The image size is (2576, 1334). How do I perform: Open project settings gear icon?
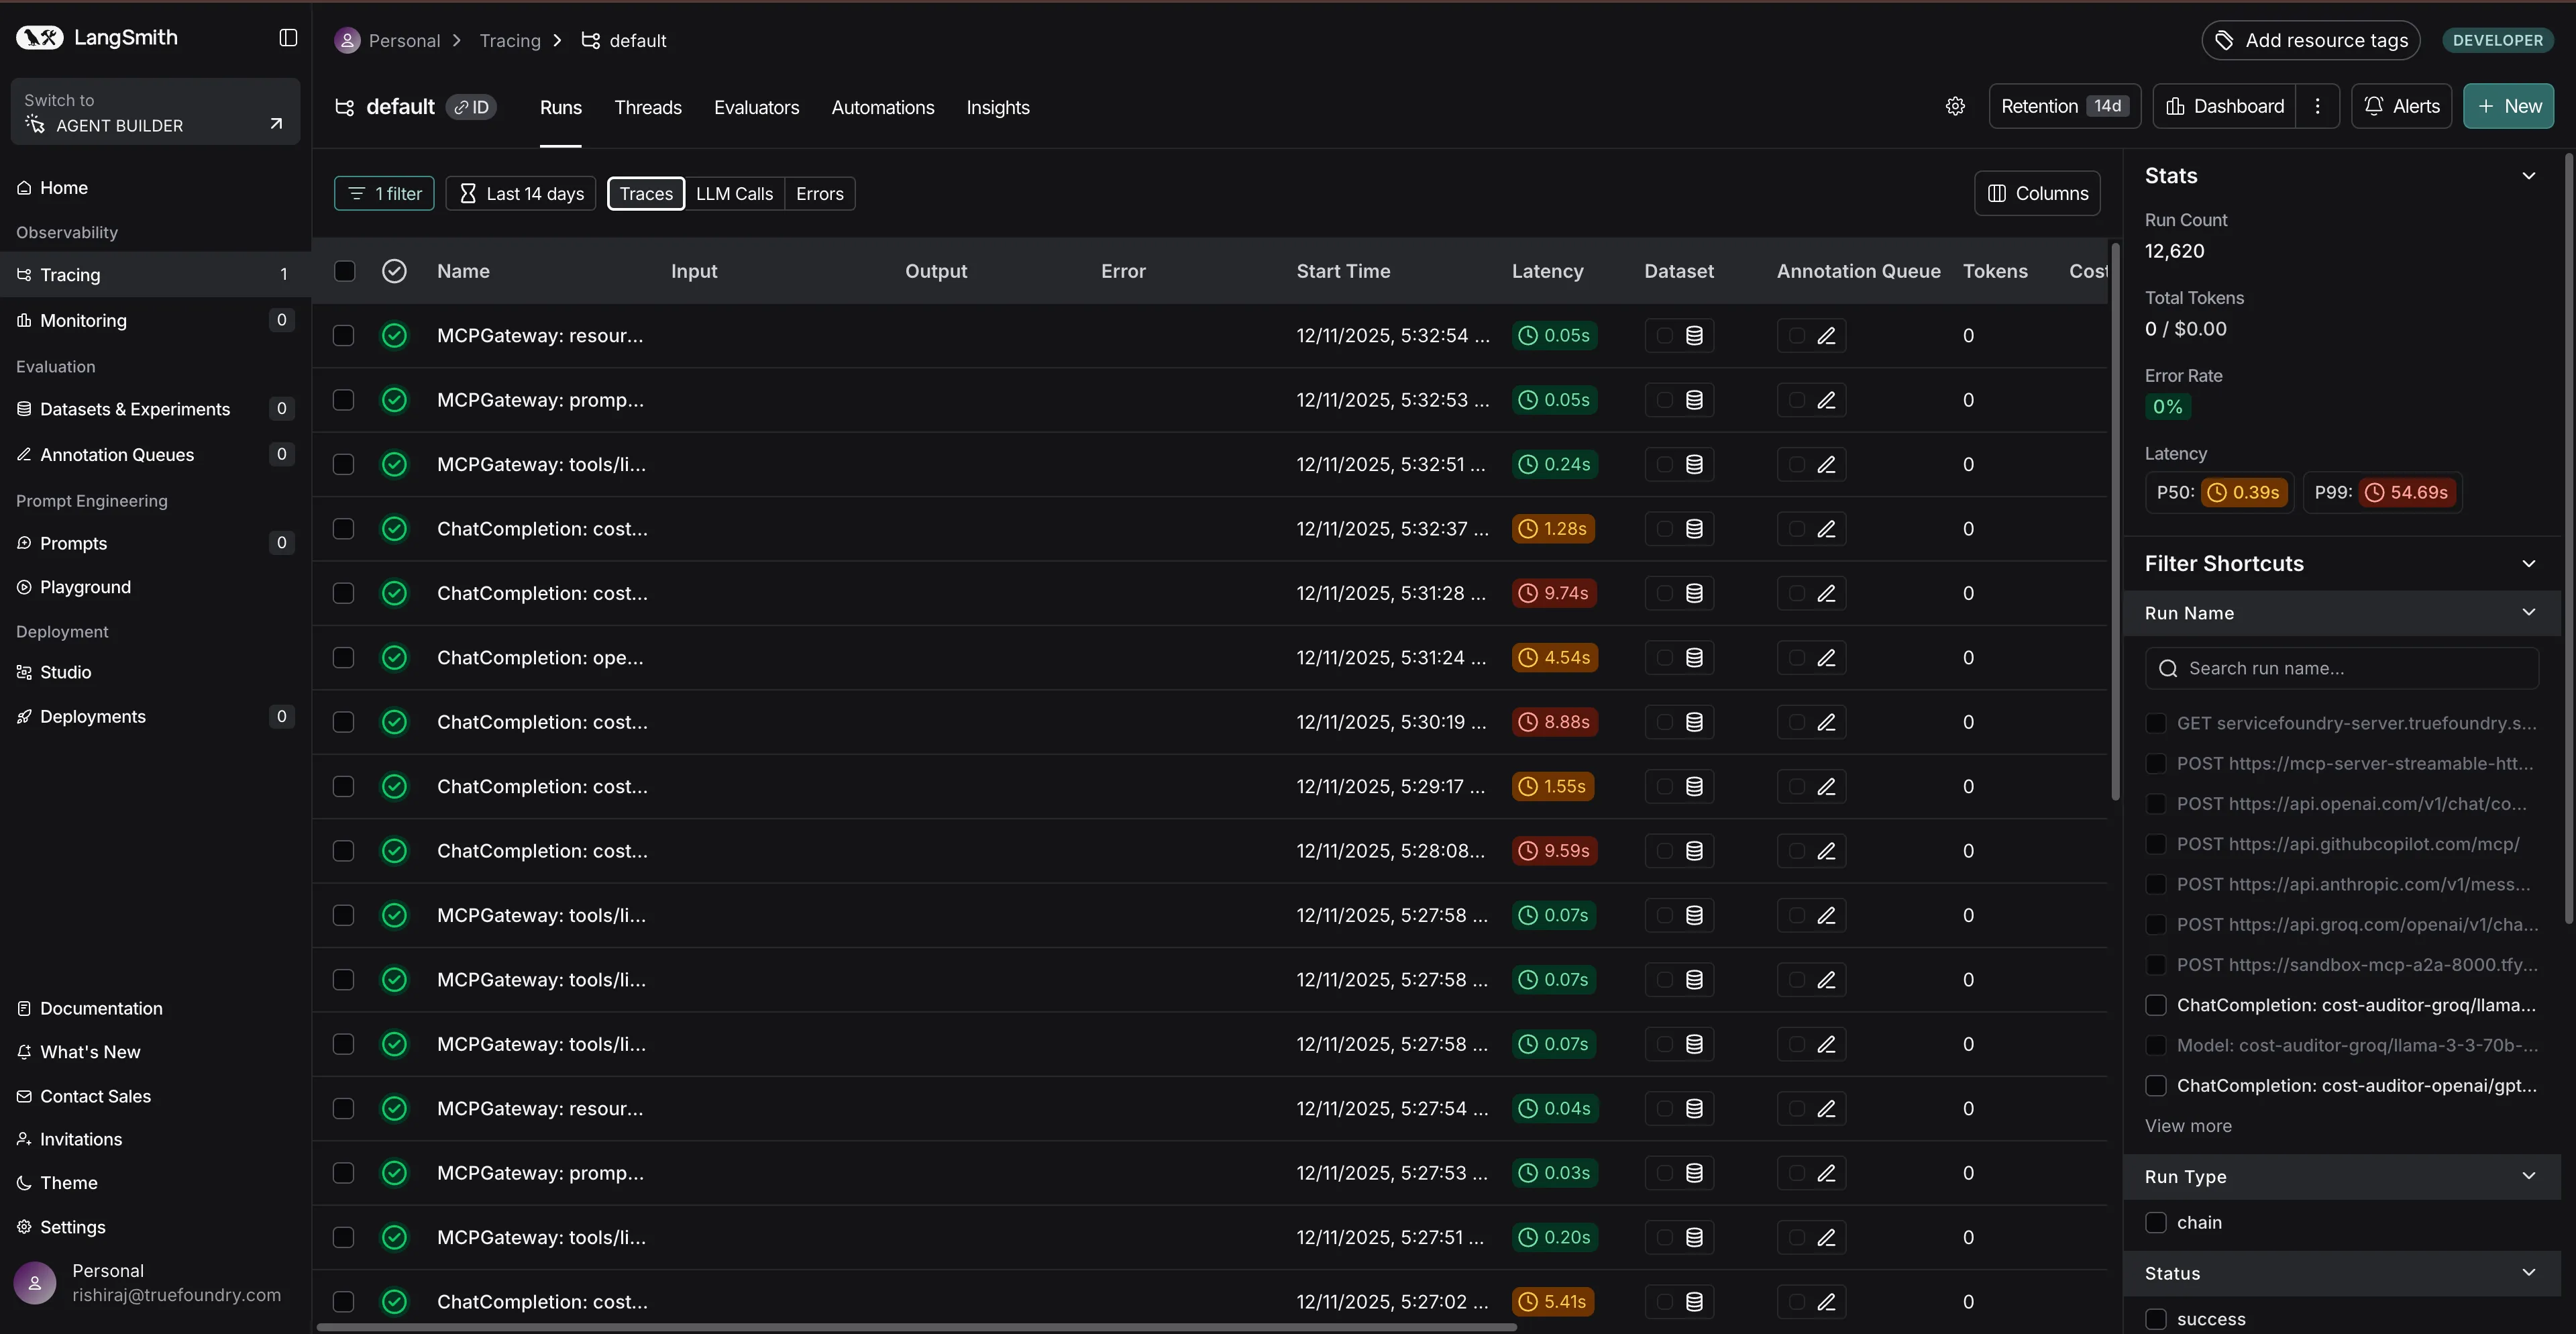click(1955, 106)
